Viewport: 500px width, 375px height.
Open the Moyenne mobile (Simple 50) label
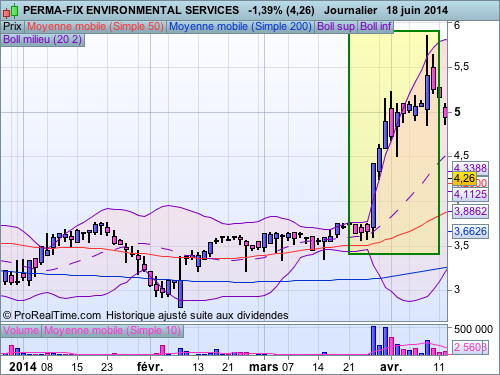(95, 26)
